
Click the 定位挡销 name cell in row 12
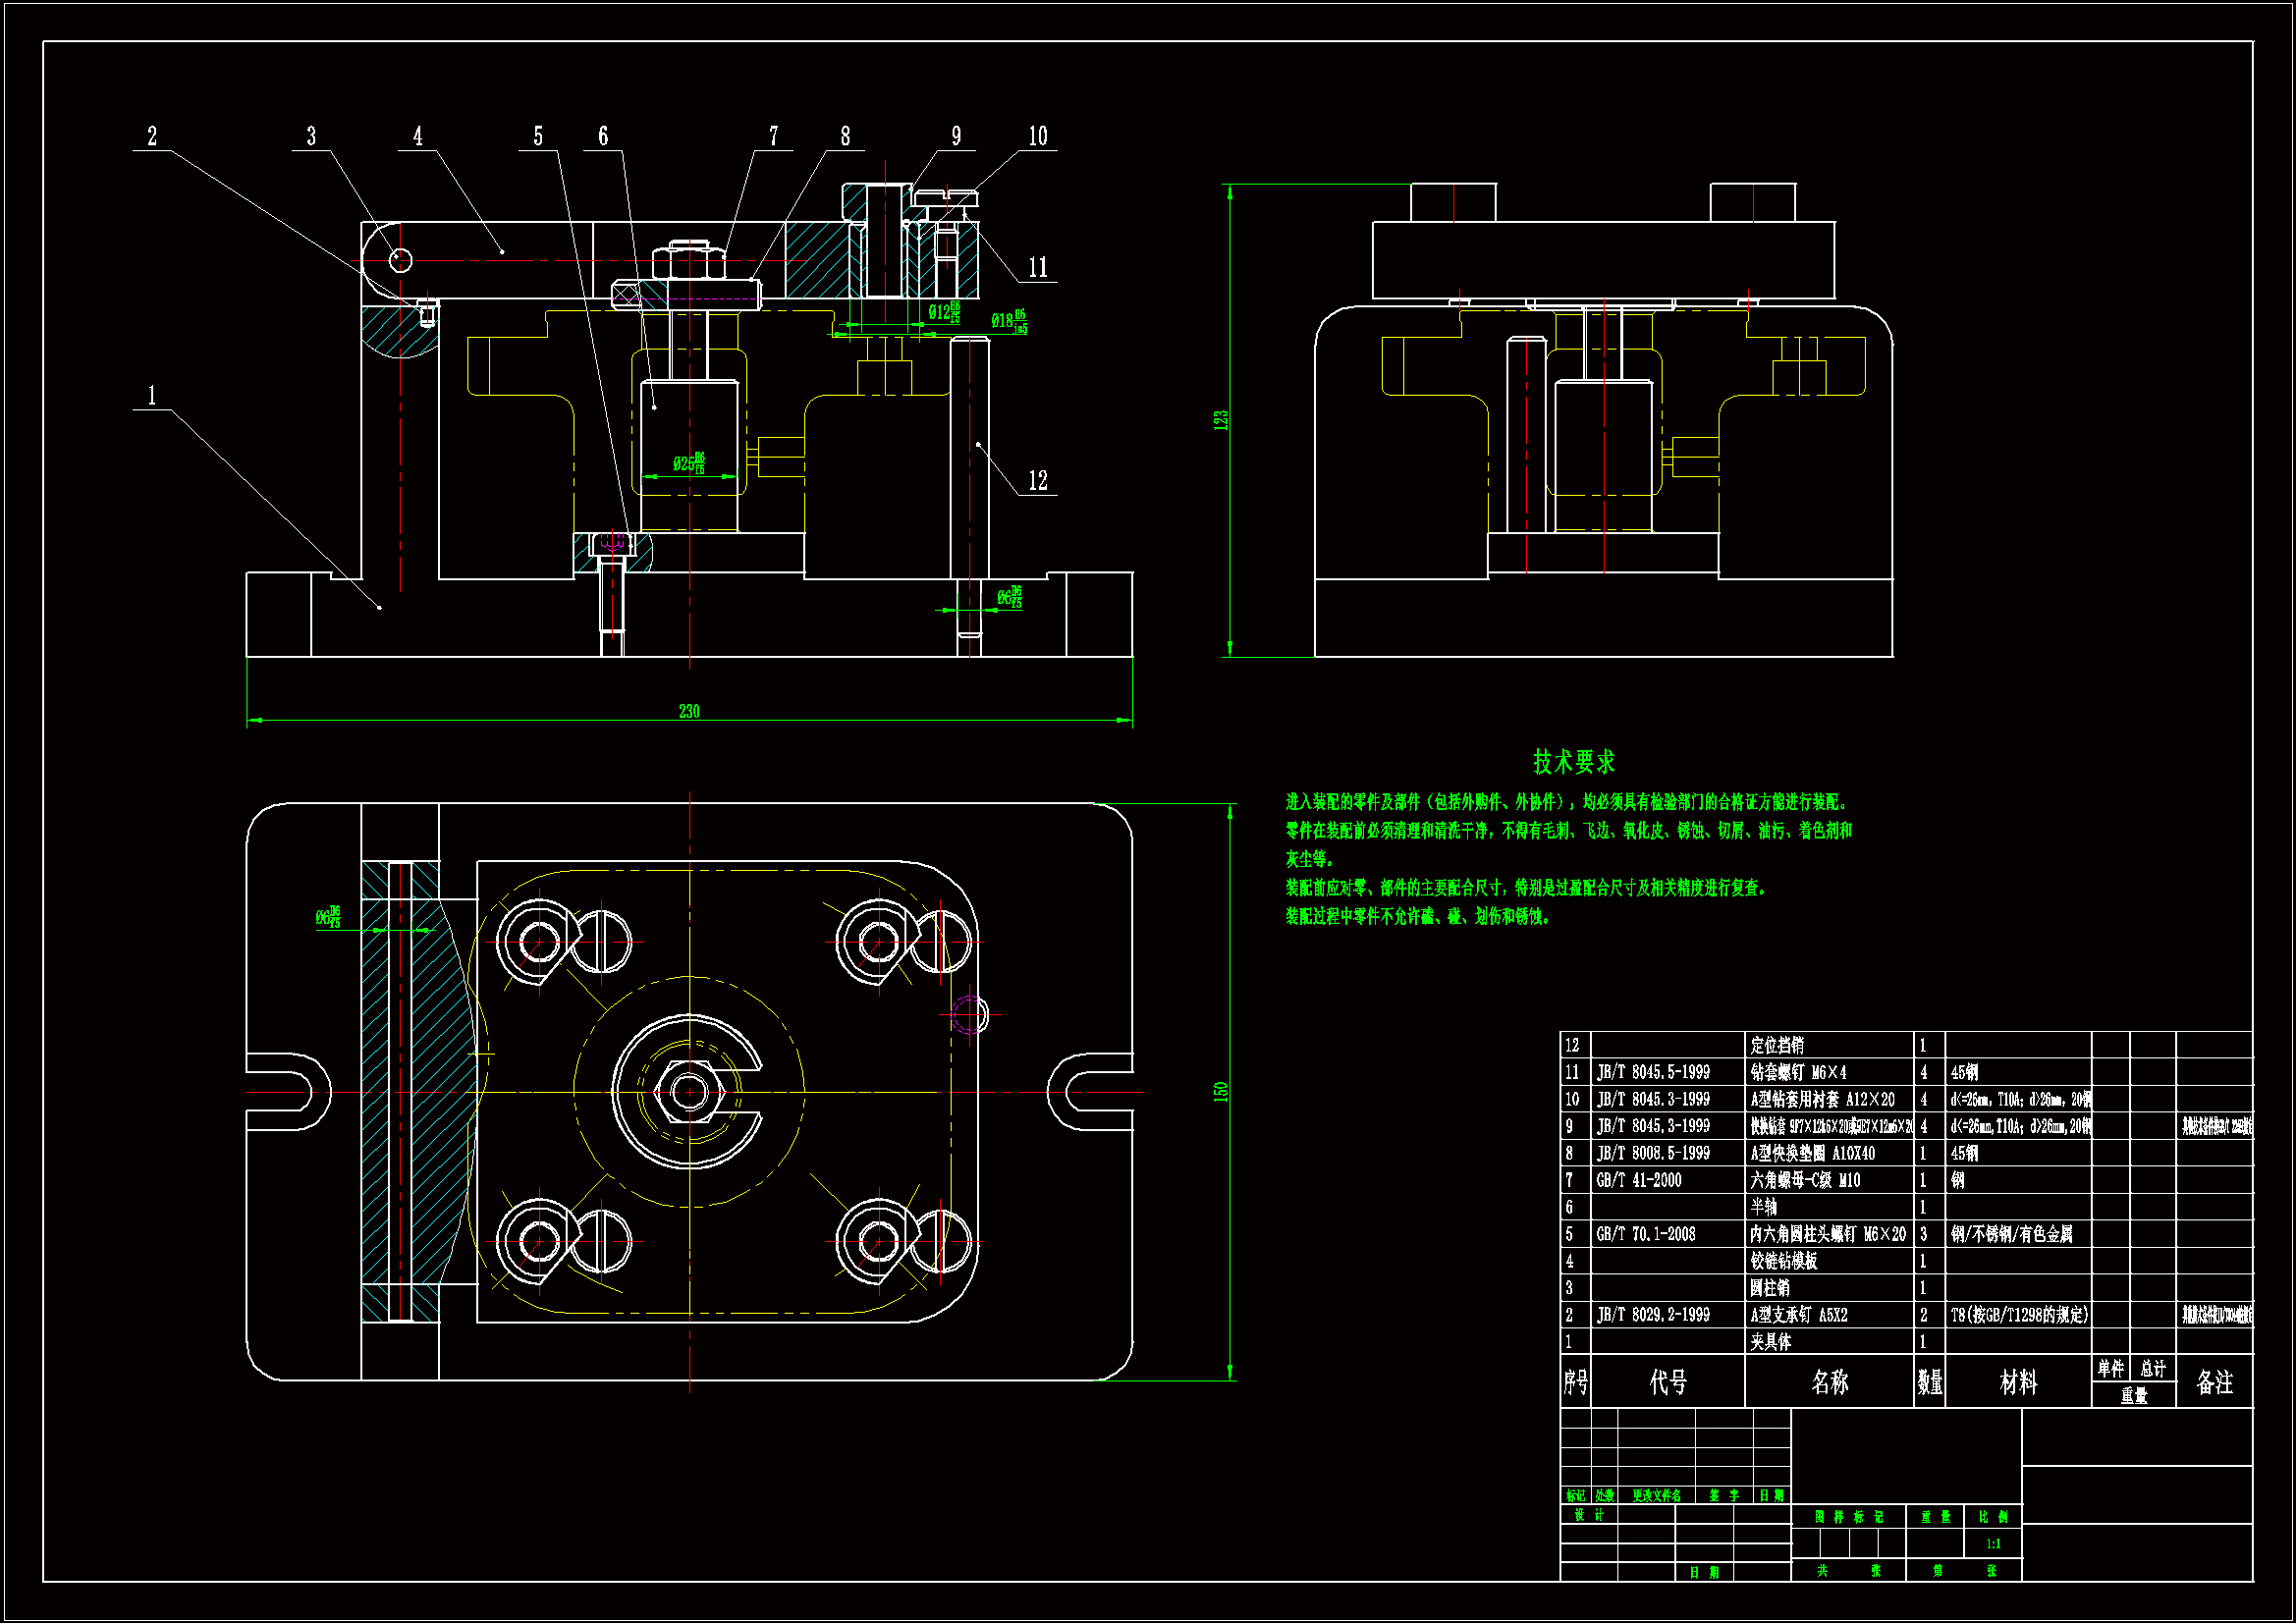coord(1777,1046)
